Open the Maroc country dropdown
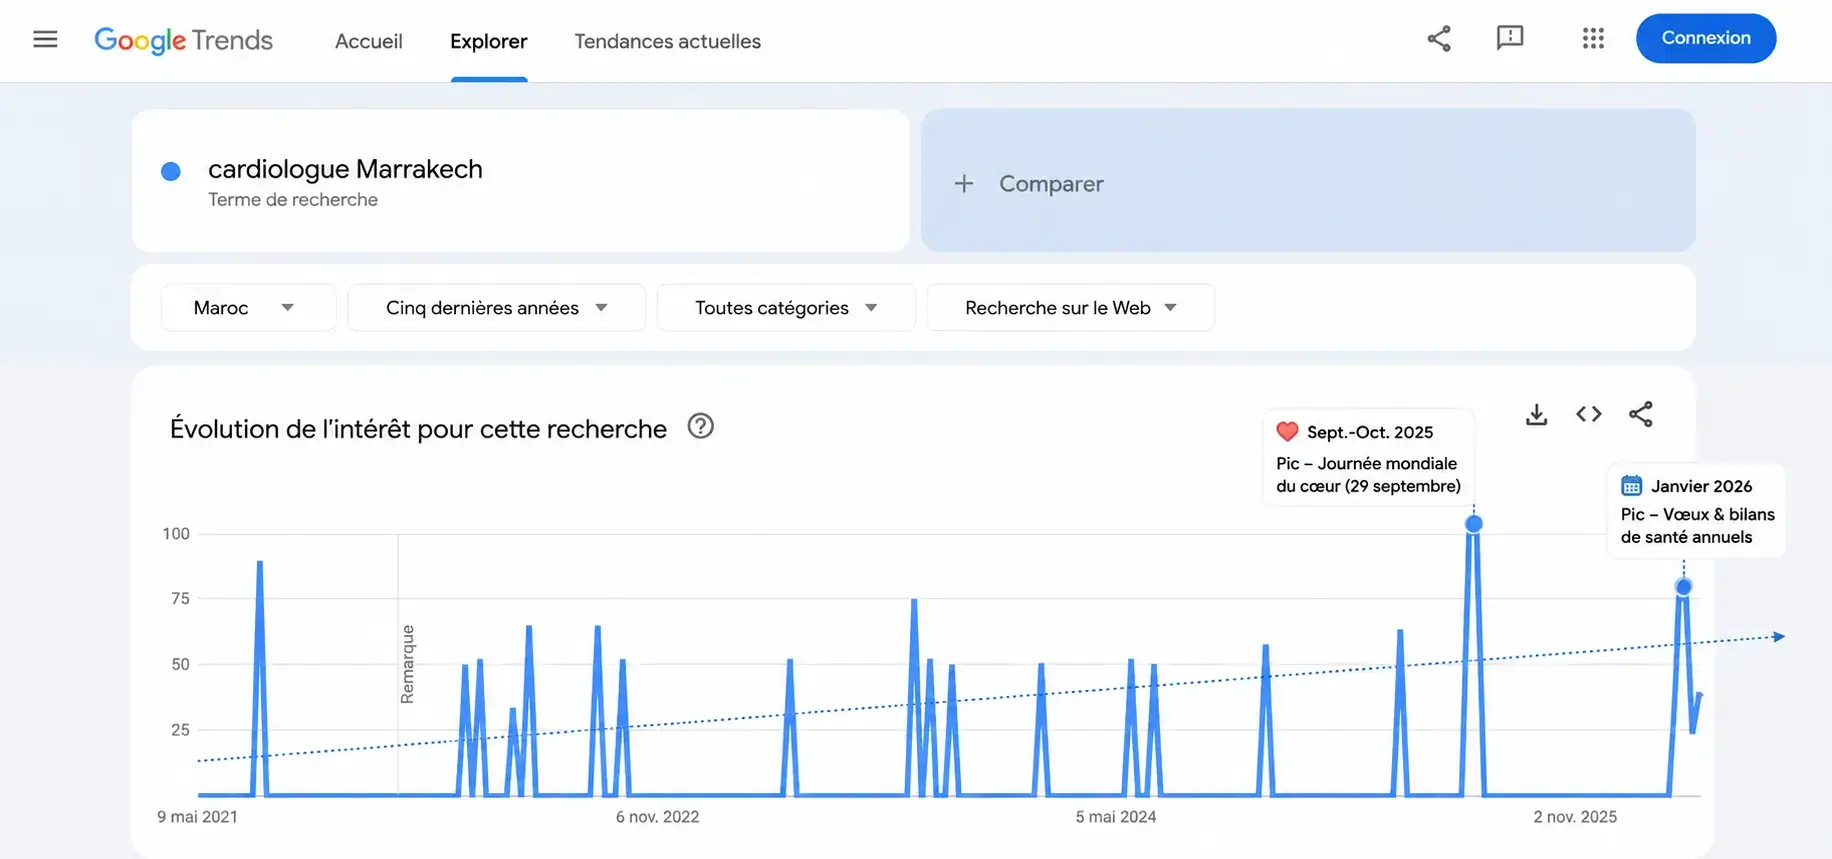The width and height of the screenshot is (1832, 859). tap(248, 307)
